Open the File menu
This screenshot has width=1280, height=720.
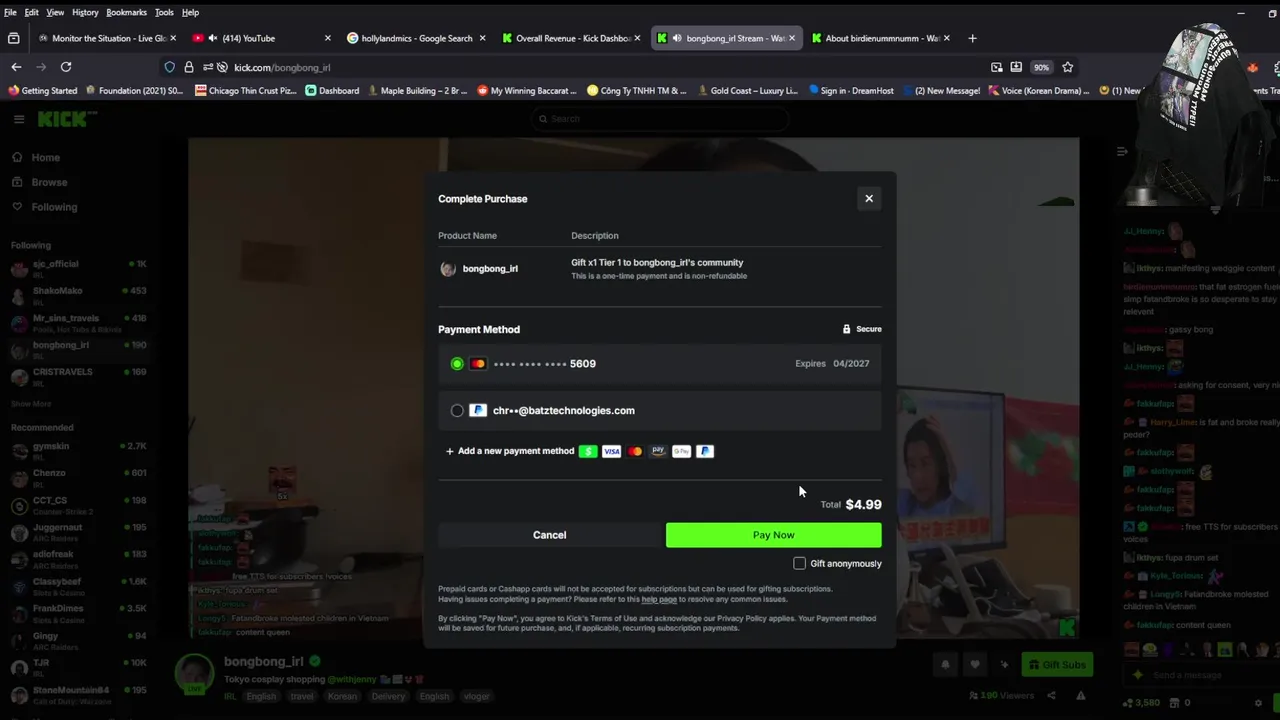pyautogui.click(x=10, y=12)
